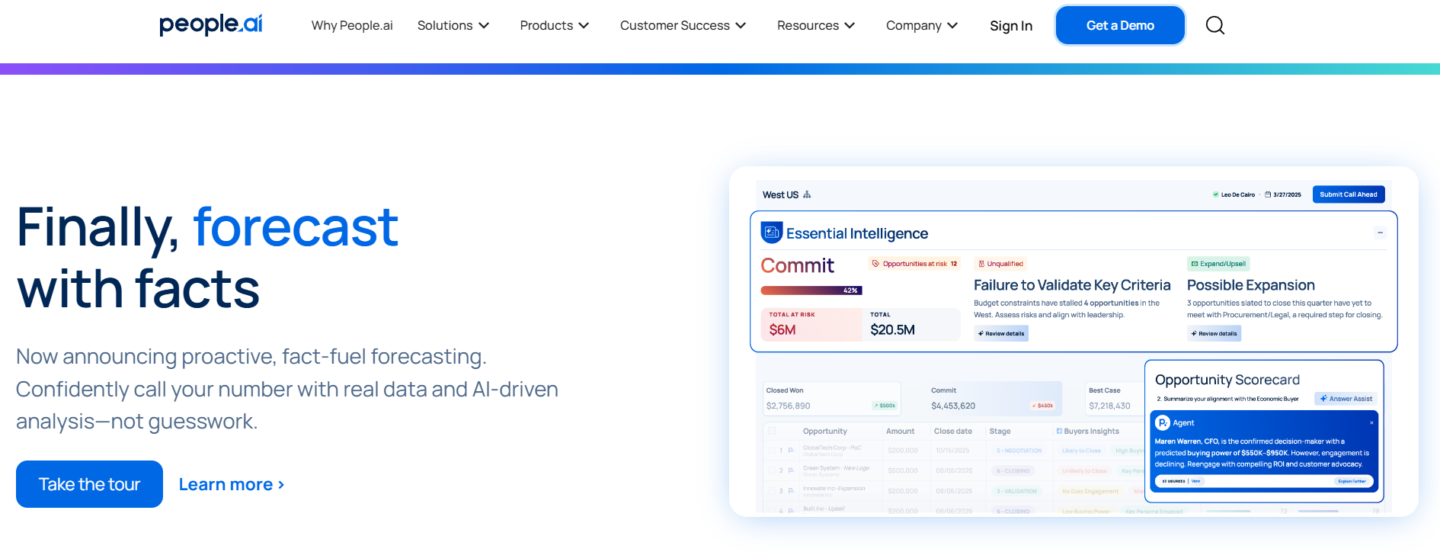Click the Submit Call Ahead button
Image resolution: width=1440 pixels, height=552 pixels.
[1348, 195]
